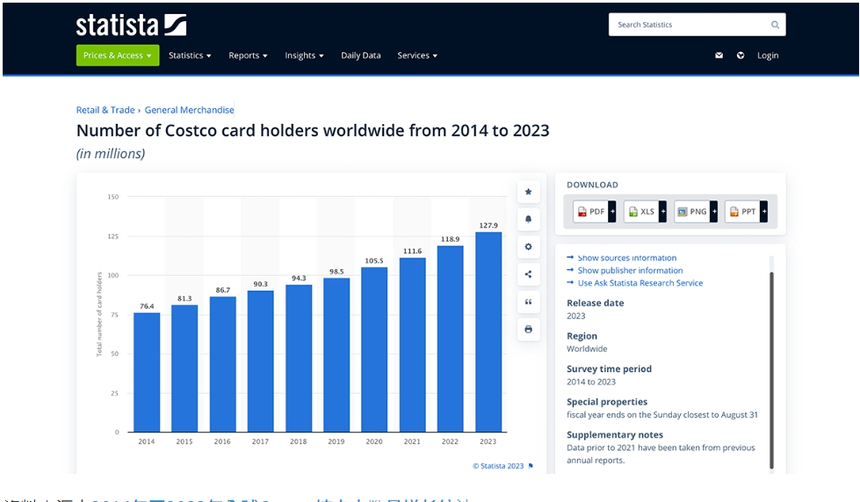Click the 2016 bar labeled 86.7

click(x=223, y=364)
